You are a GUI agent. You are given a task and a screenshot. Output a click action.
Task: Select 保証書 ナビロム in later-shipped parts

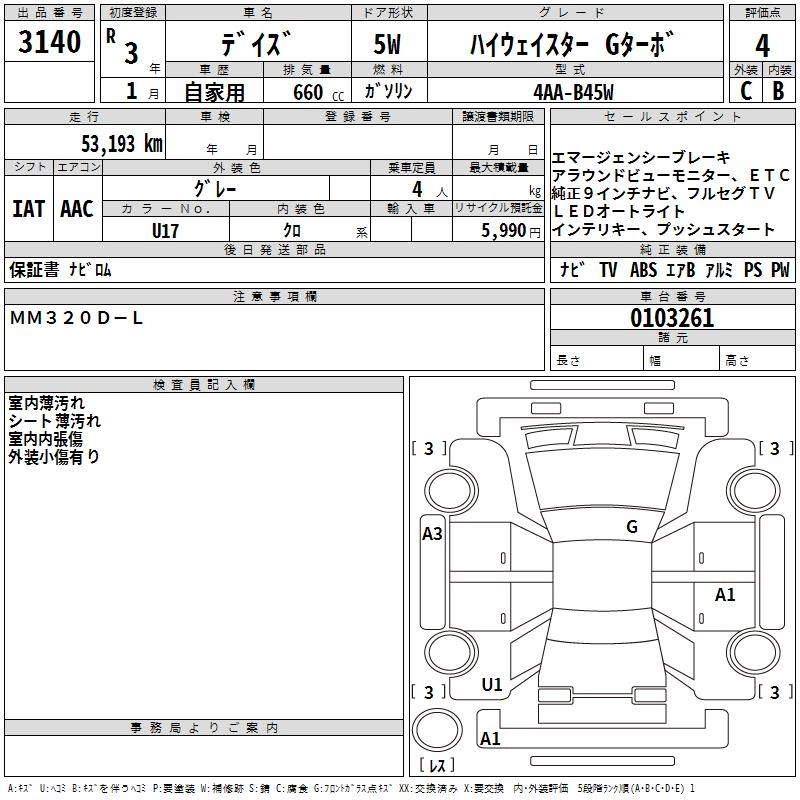point(60,270)
